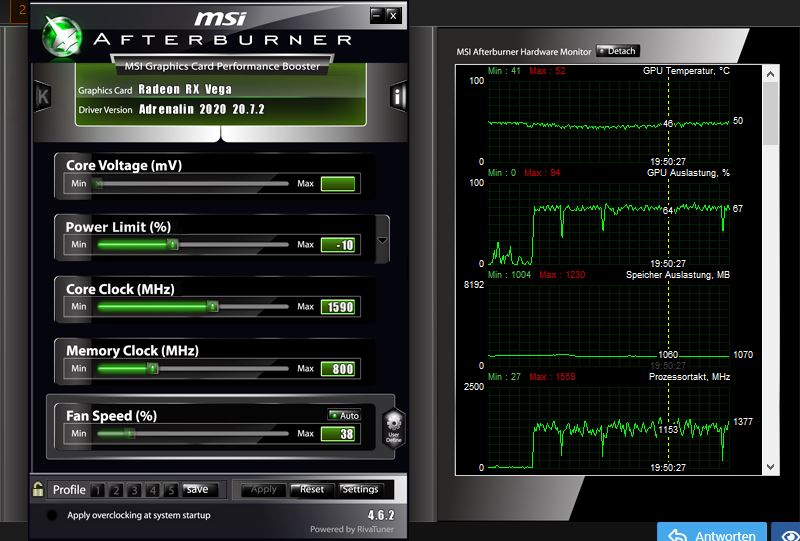Click the Power Limit value field showing -10
Image resolution: width=800 pixels, height=541 pixels.
tap(338, 245)
